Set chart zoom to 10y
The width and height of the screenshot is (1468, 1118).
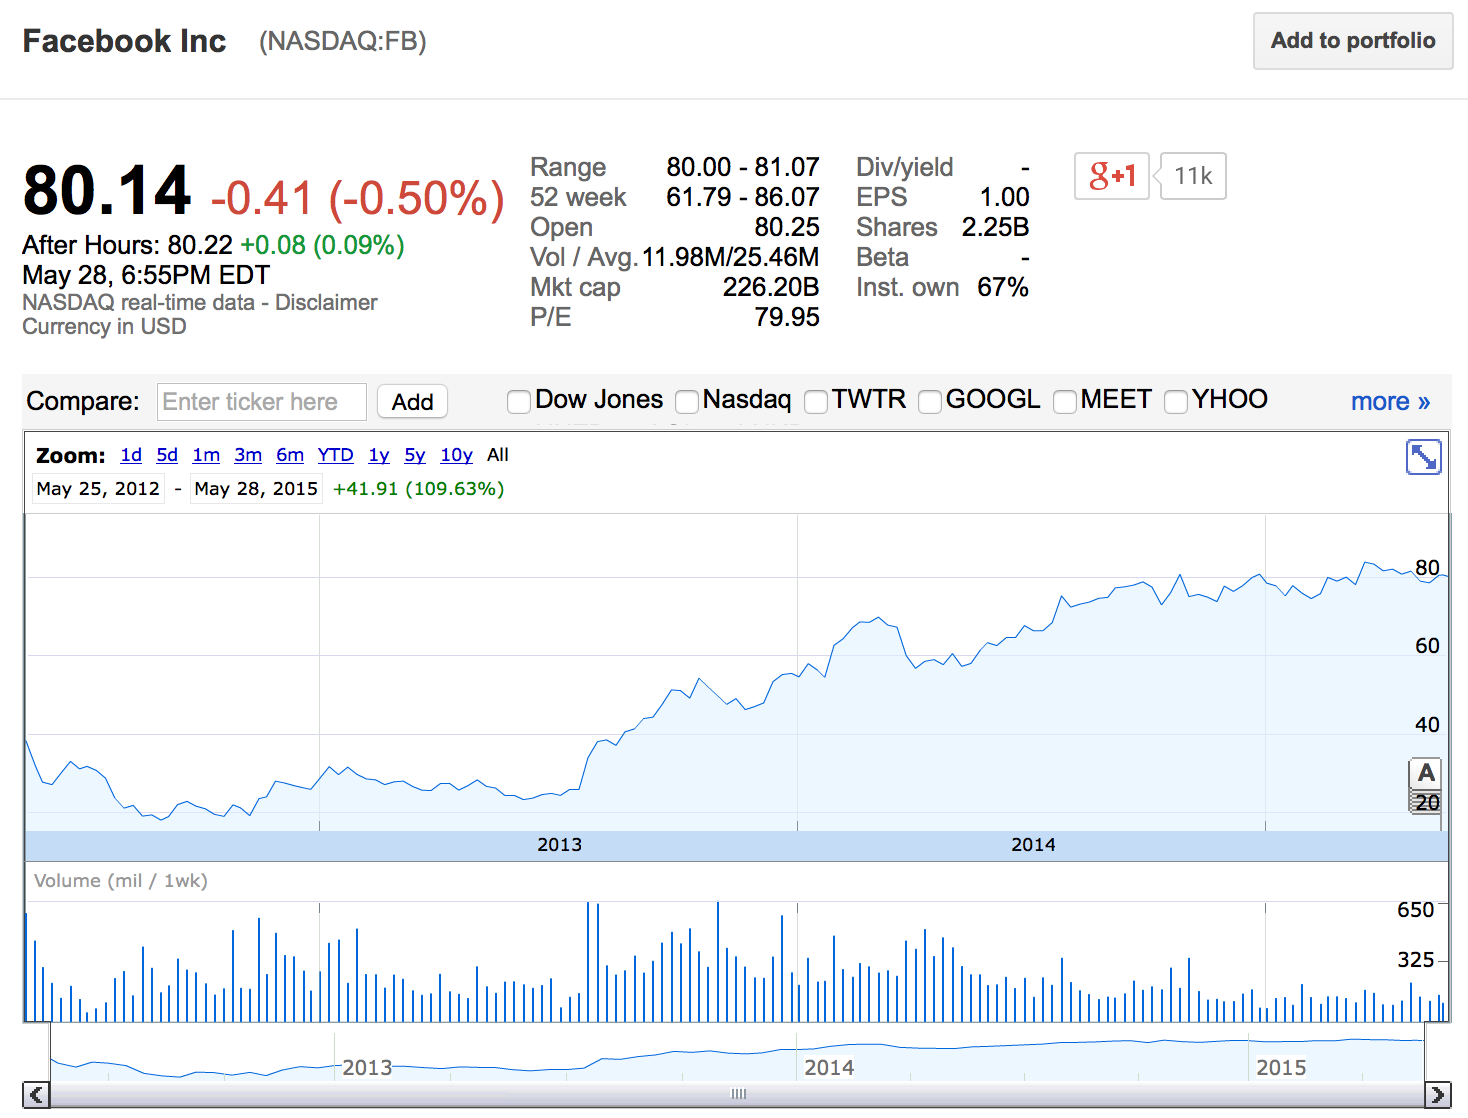(x=457, y=455)
